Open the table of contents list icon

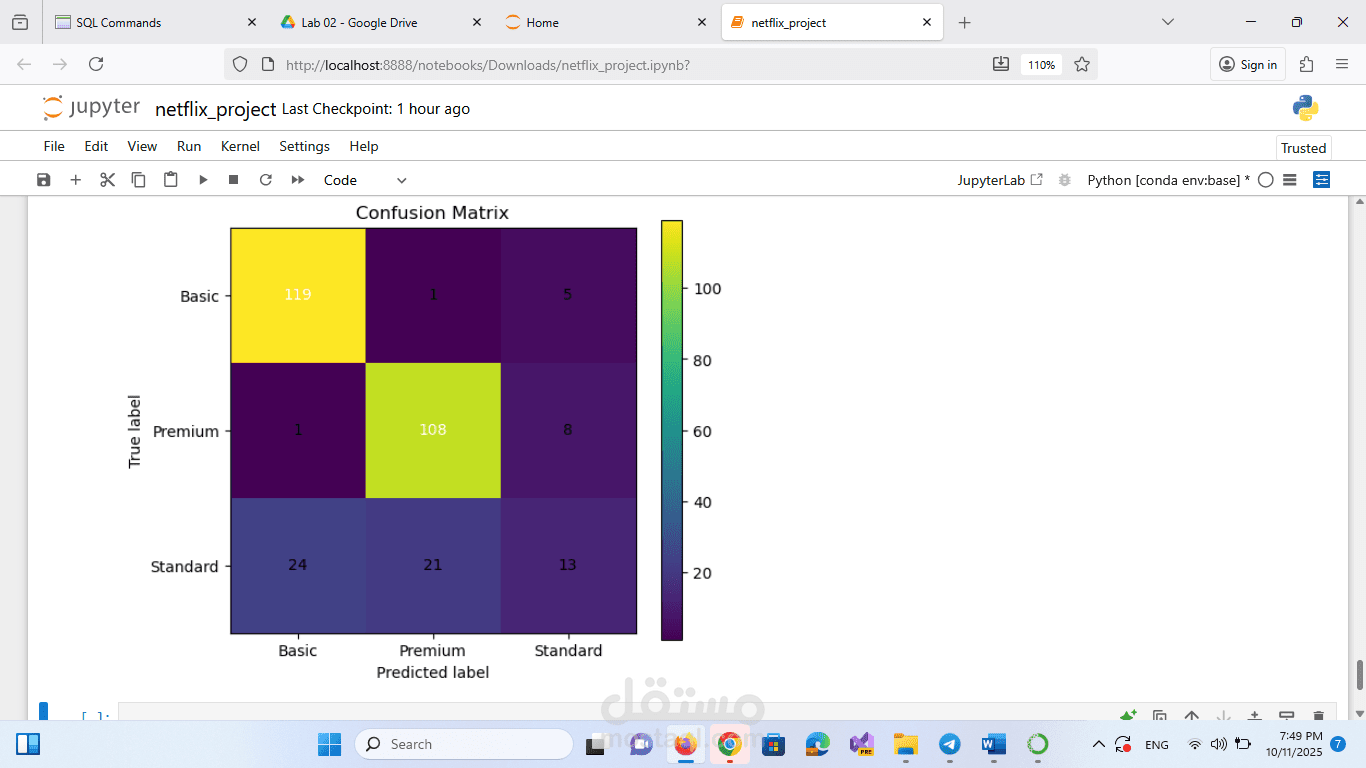pos(1290,180)
